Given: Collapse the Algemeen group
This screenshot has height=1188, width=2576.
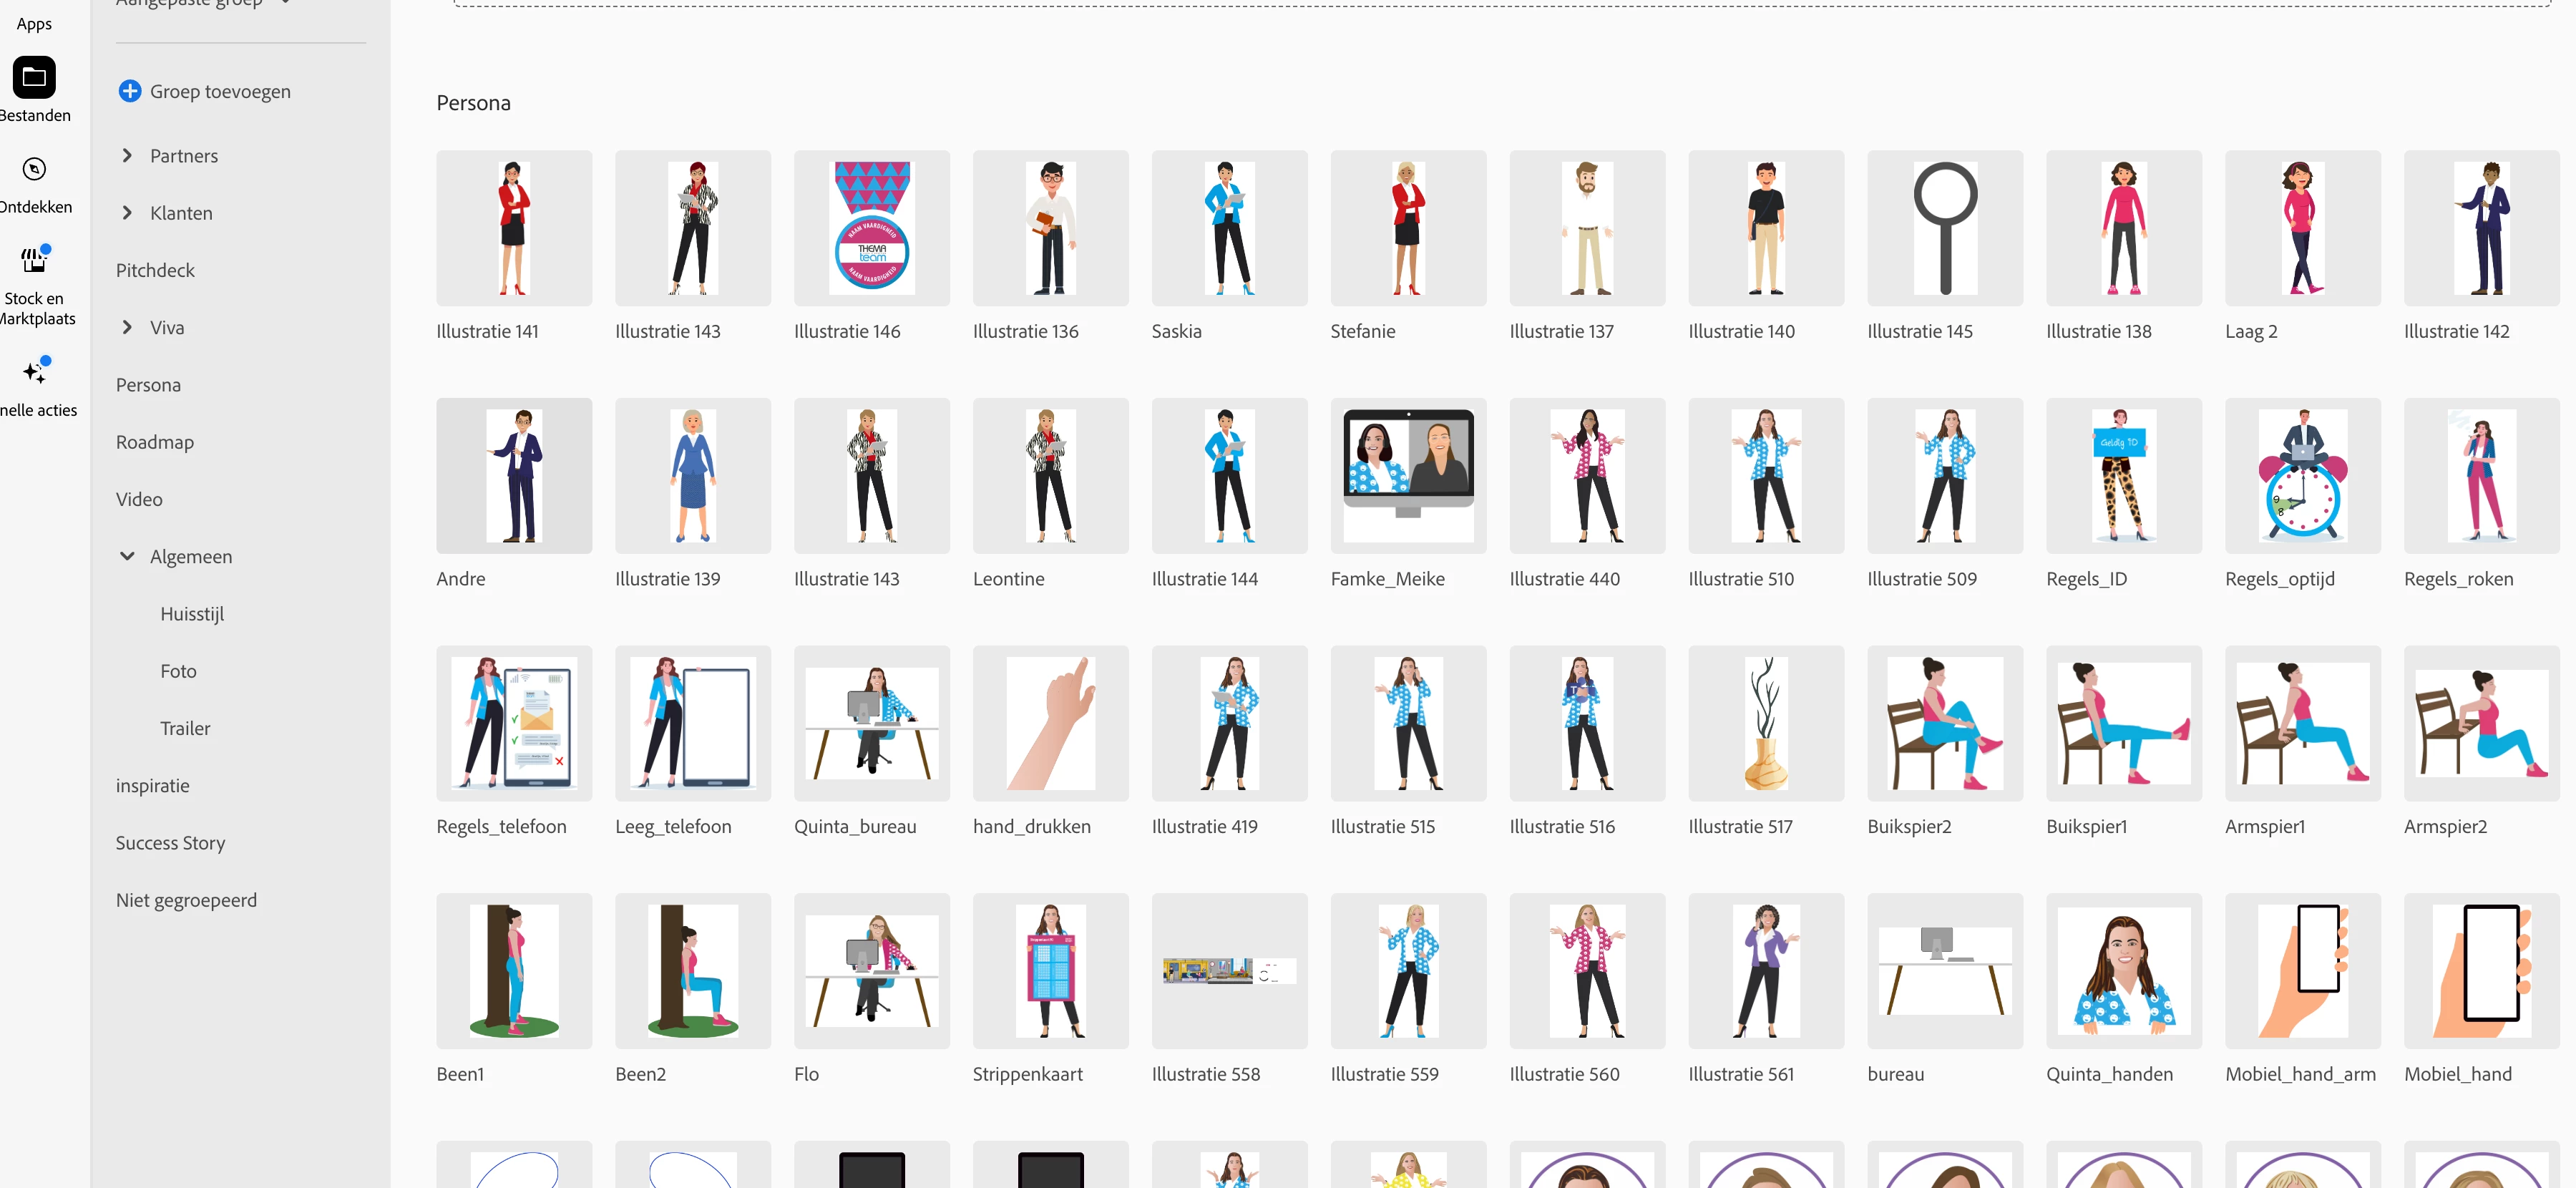Looking at the screenshot, I should [x=127, y=556].
